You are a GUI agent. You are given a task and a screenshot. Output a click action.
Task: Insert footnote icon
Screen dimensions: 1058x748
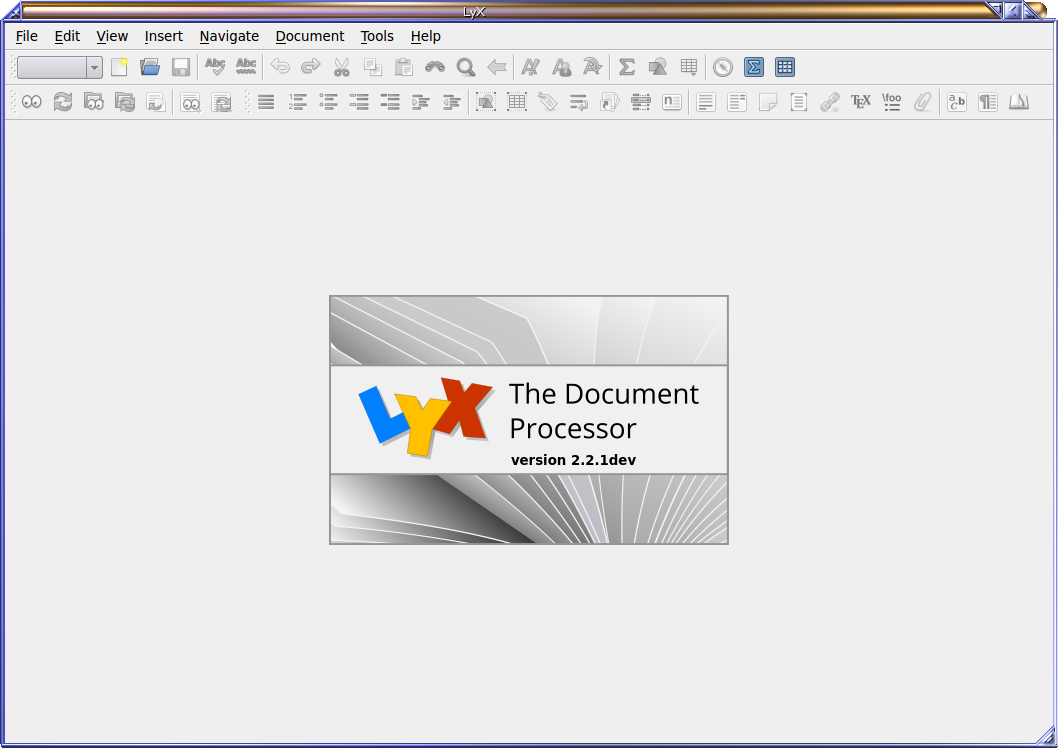coord(706,102)
